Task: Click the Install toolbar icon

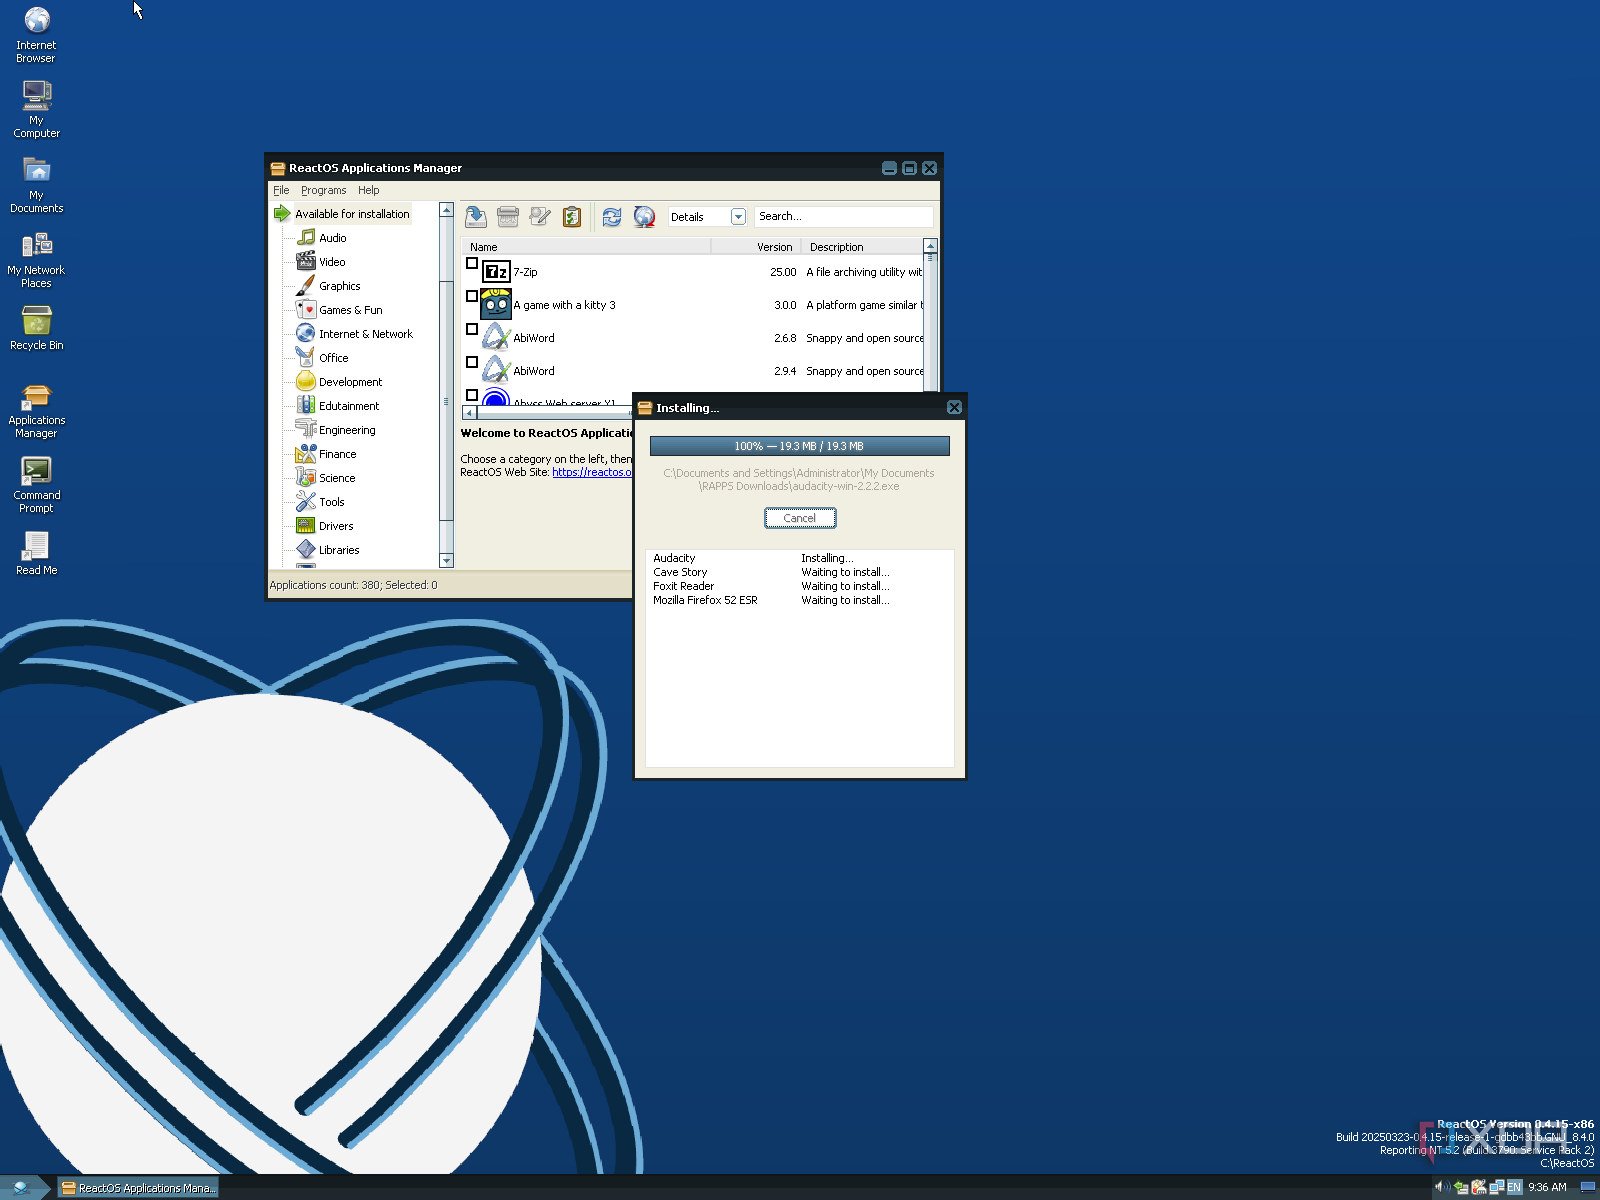Action: 476,216
